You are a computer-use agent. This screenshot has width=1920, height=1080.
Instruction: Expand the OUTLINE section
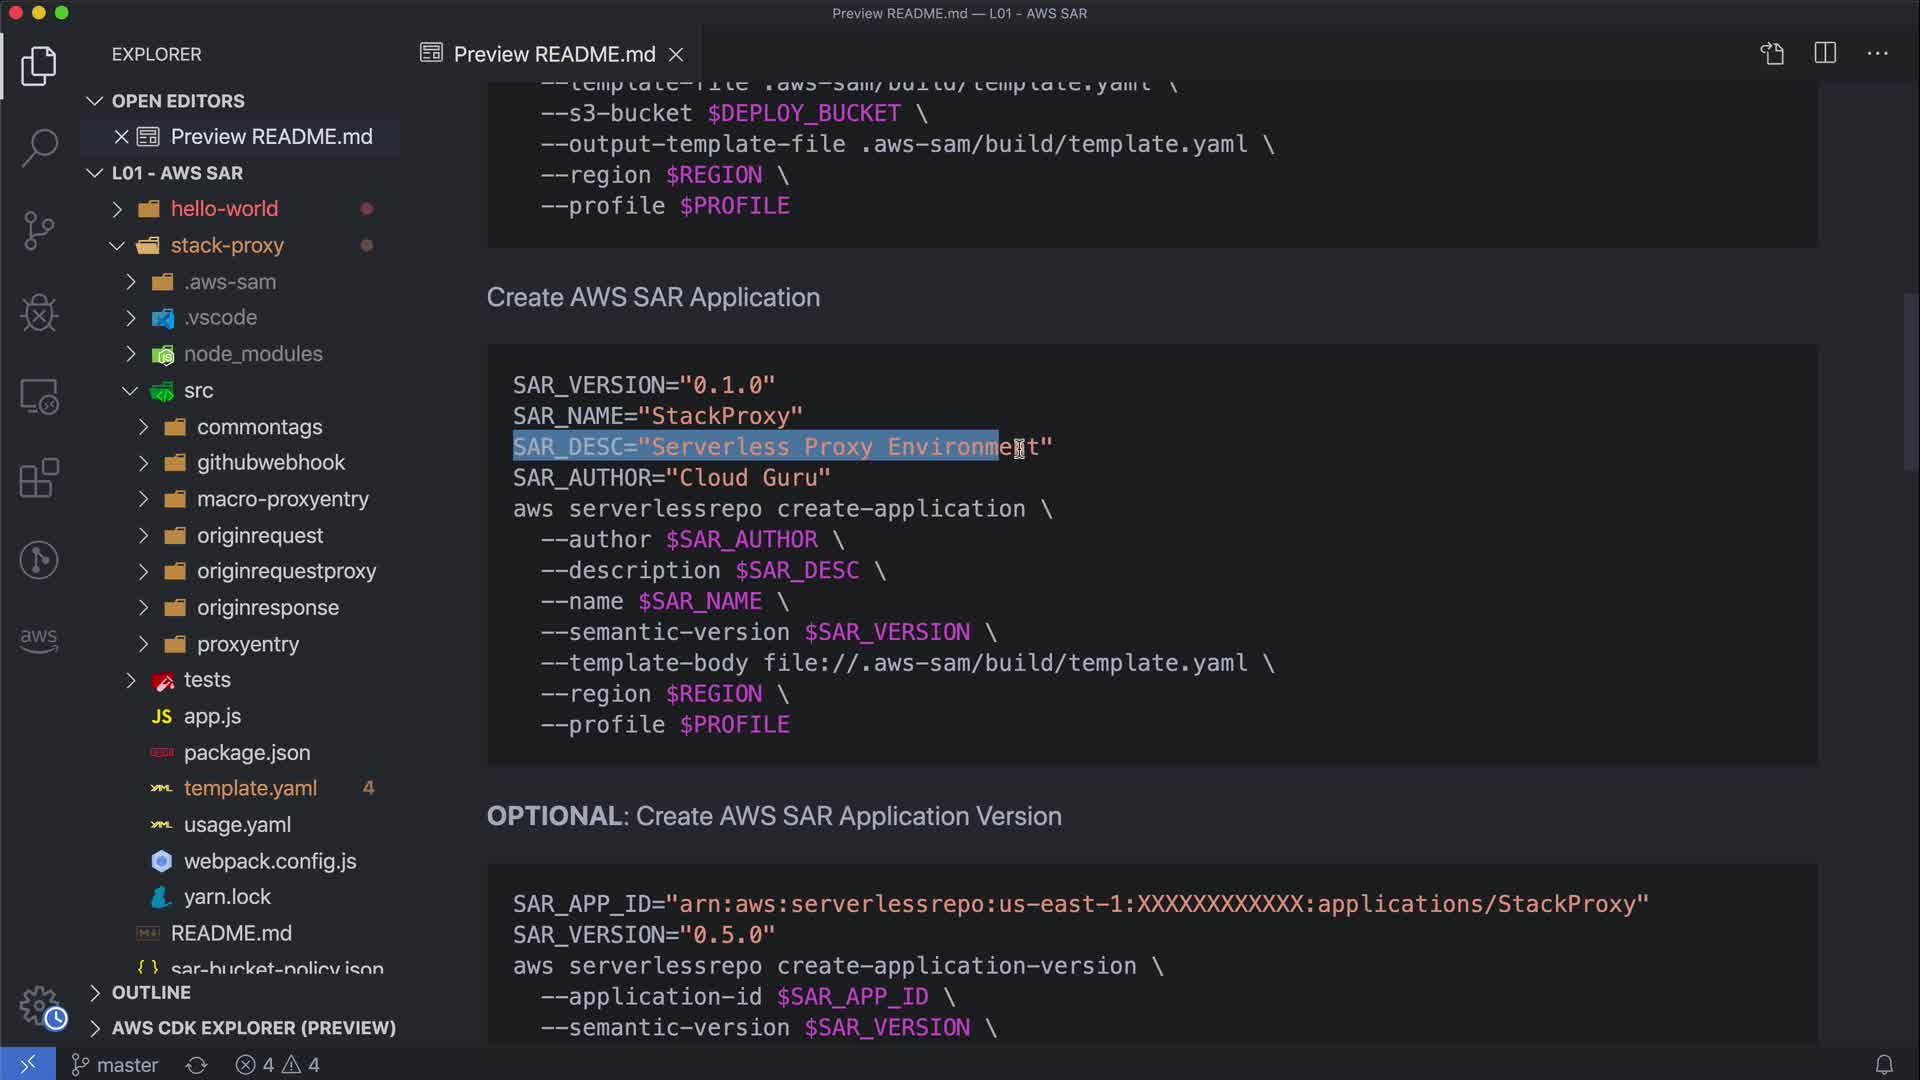pos(151,992)
